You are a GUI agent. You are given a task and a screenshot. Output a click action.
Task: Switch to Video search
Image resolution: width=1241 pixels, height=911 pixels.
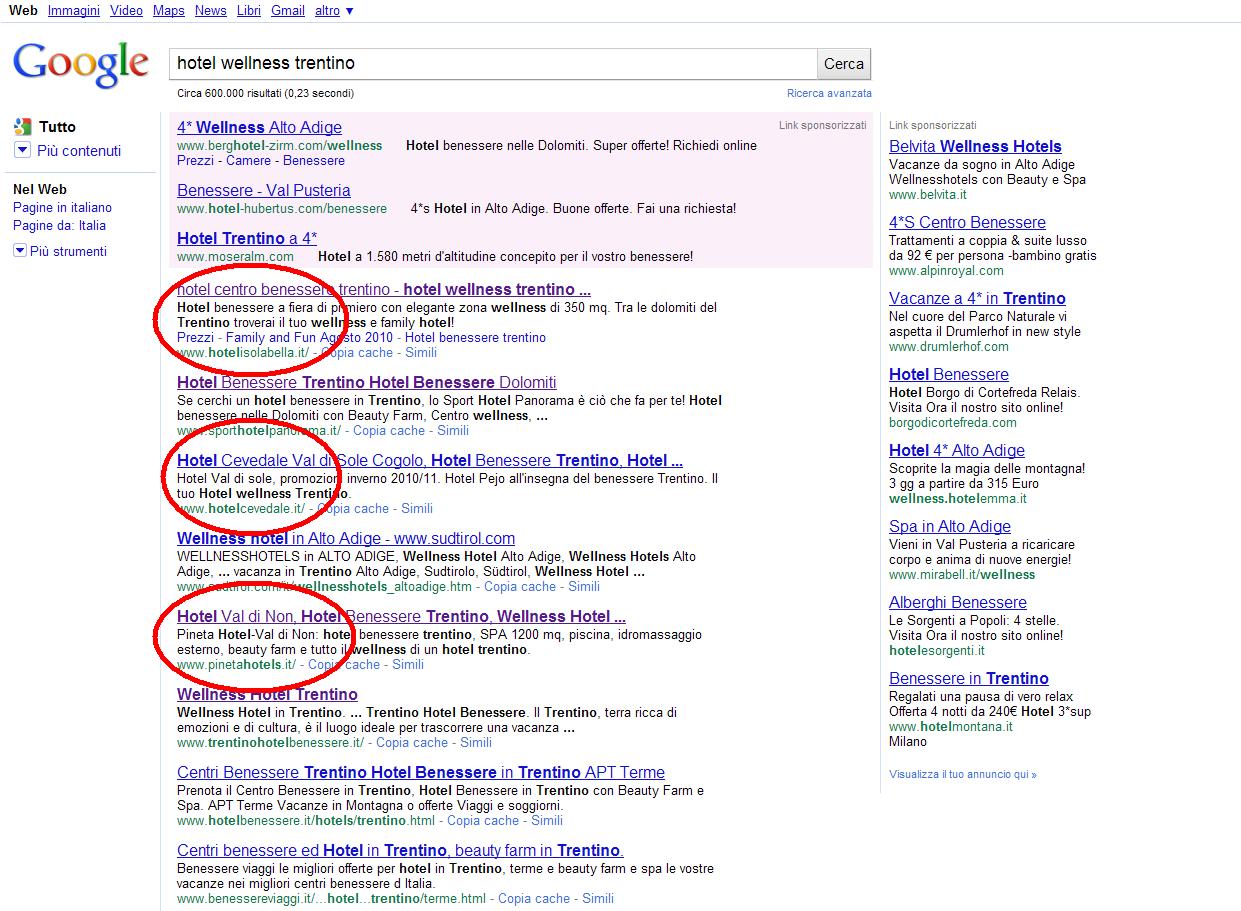(x=126, y=10)
